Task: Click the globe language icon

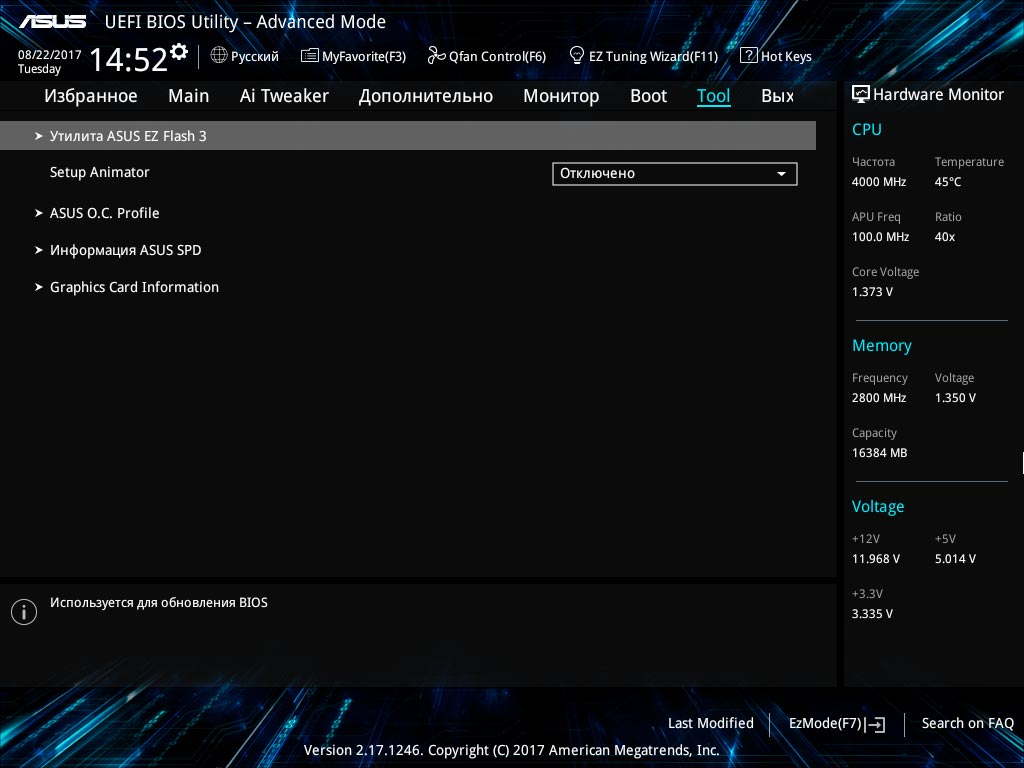Action: [x=219, y=56]
